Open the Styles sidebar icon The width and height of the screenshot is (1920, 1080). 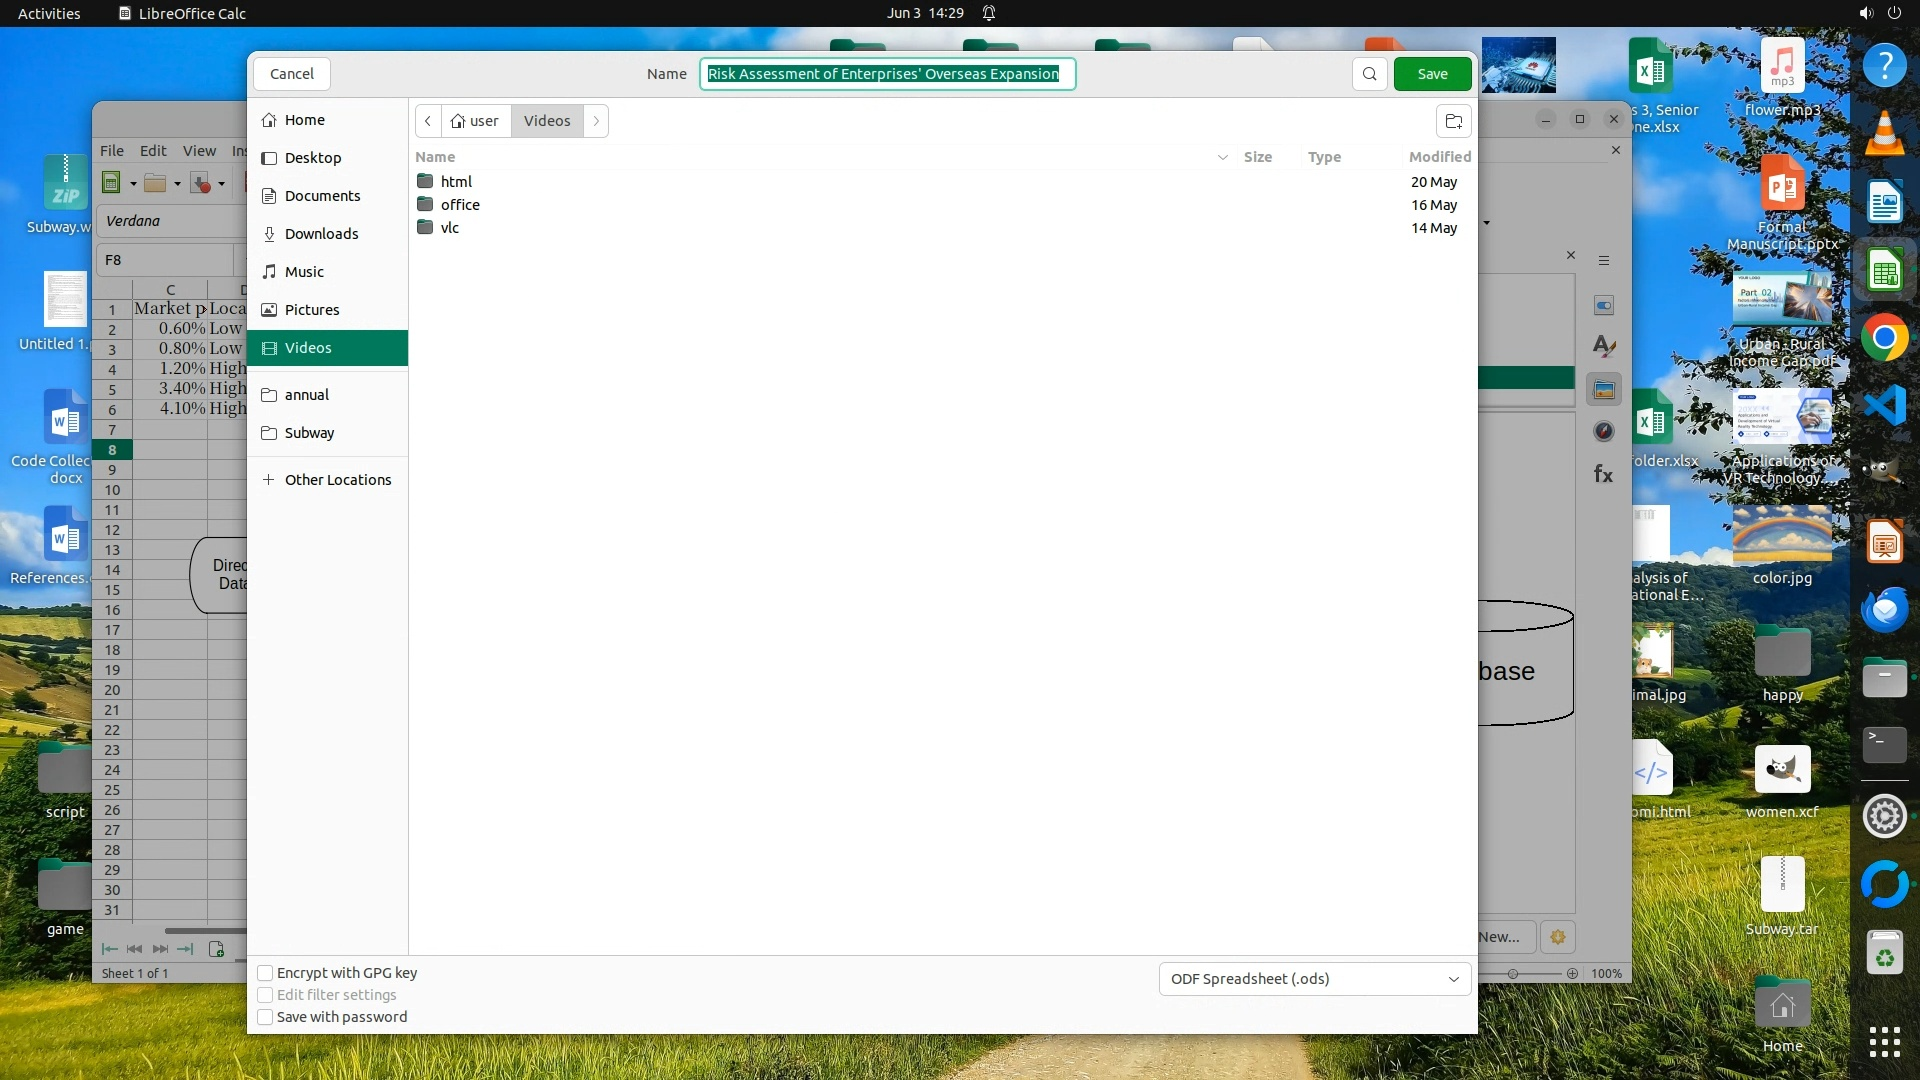pos(1604,346)
